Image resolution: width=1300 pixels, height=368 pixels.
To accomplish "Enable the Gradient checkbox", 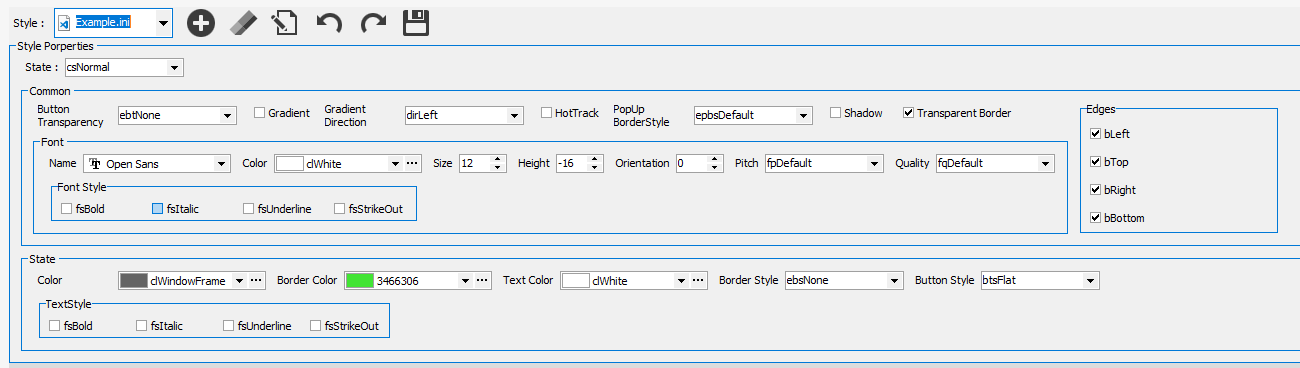I will (x=259, y=113).
